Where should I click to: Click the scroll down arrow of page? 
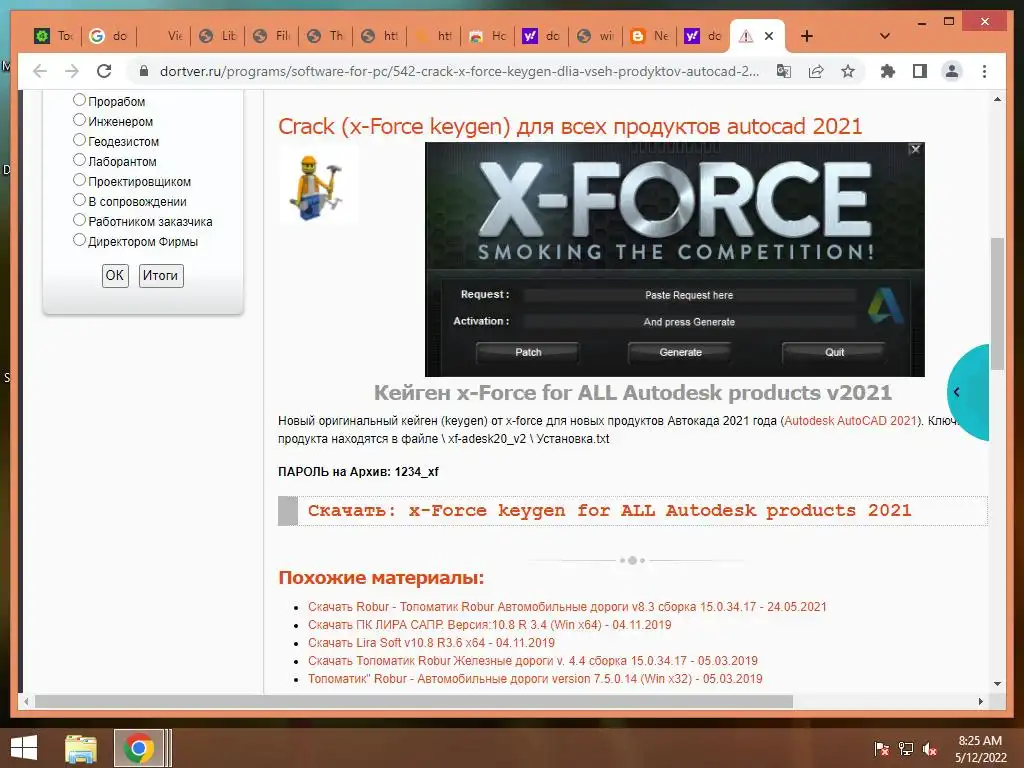click(997, 684)
